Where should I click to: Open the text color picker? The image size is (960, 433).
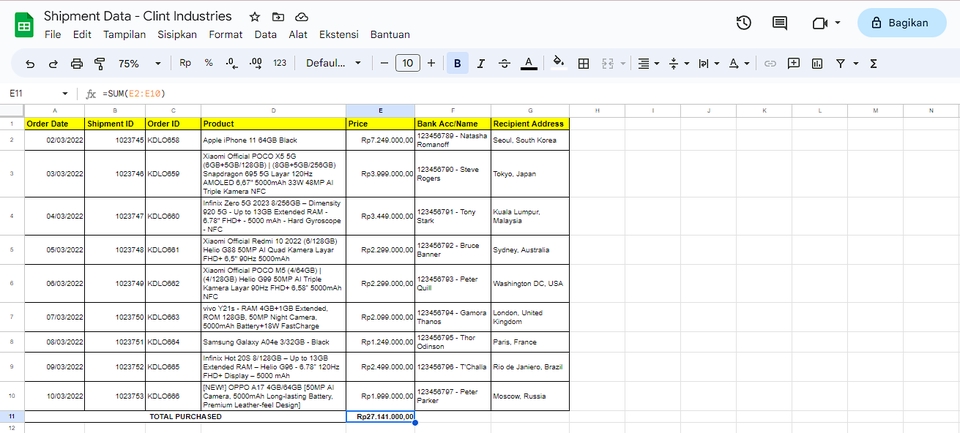[x=529, y=63]
